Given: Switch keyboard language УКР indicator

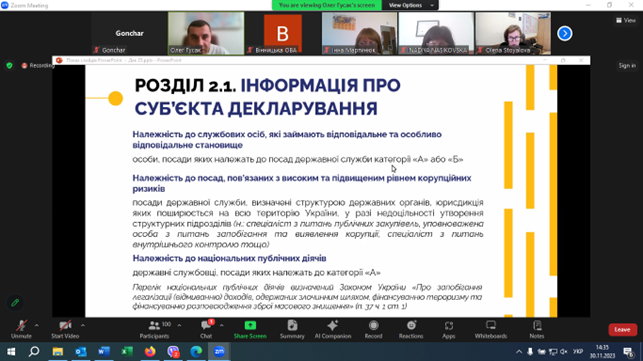Looking at the screenshot, I should 578,352.
